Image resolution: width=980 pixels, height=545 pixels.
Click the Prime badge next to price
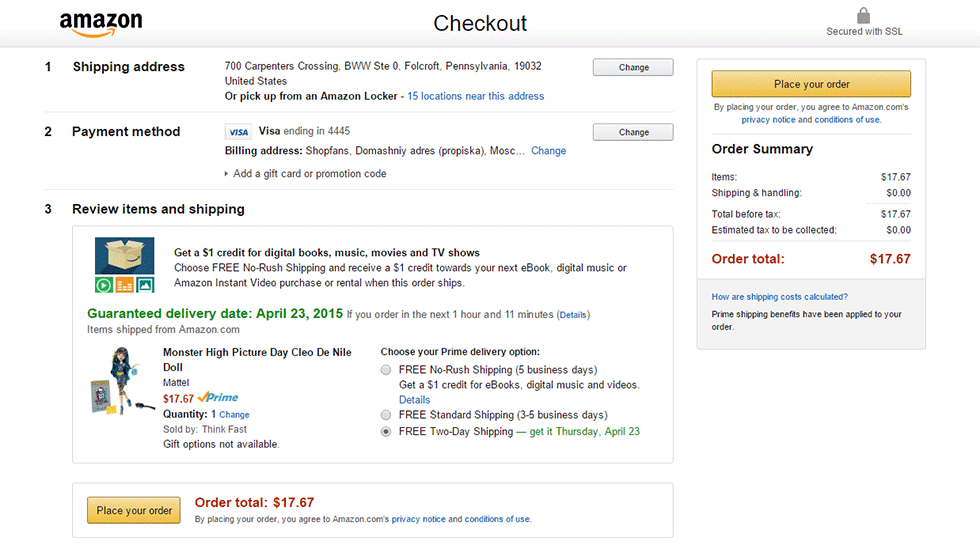(218, 398)
